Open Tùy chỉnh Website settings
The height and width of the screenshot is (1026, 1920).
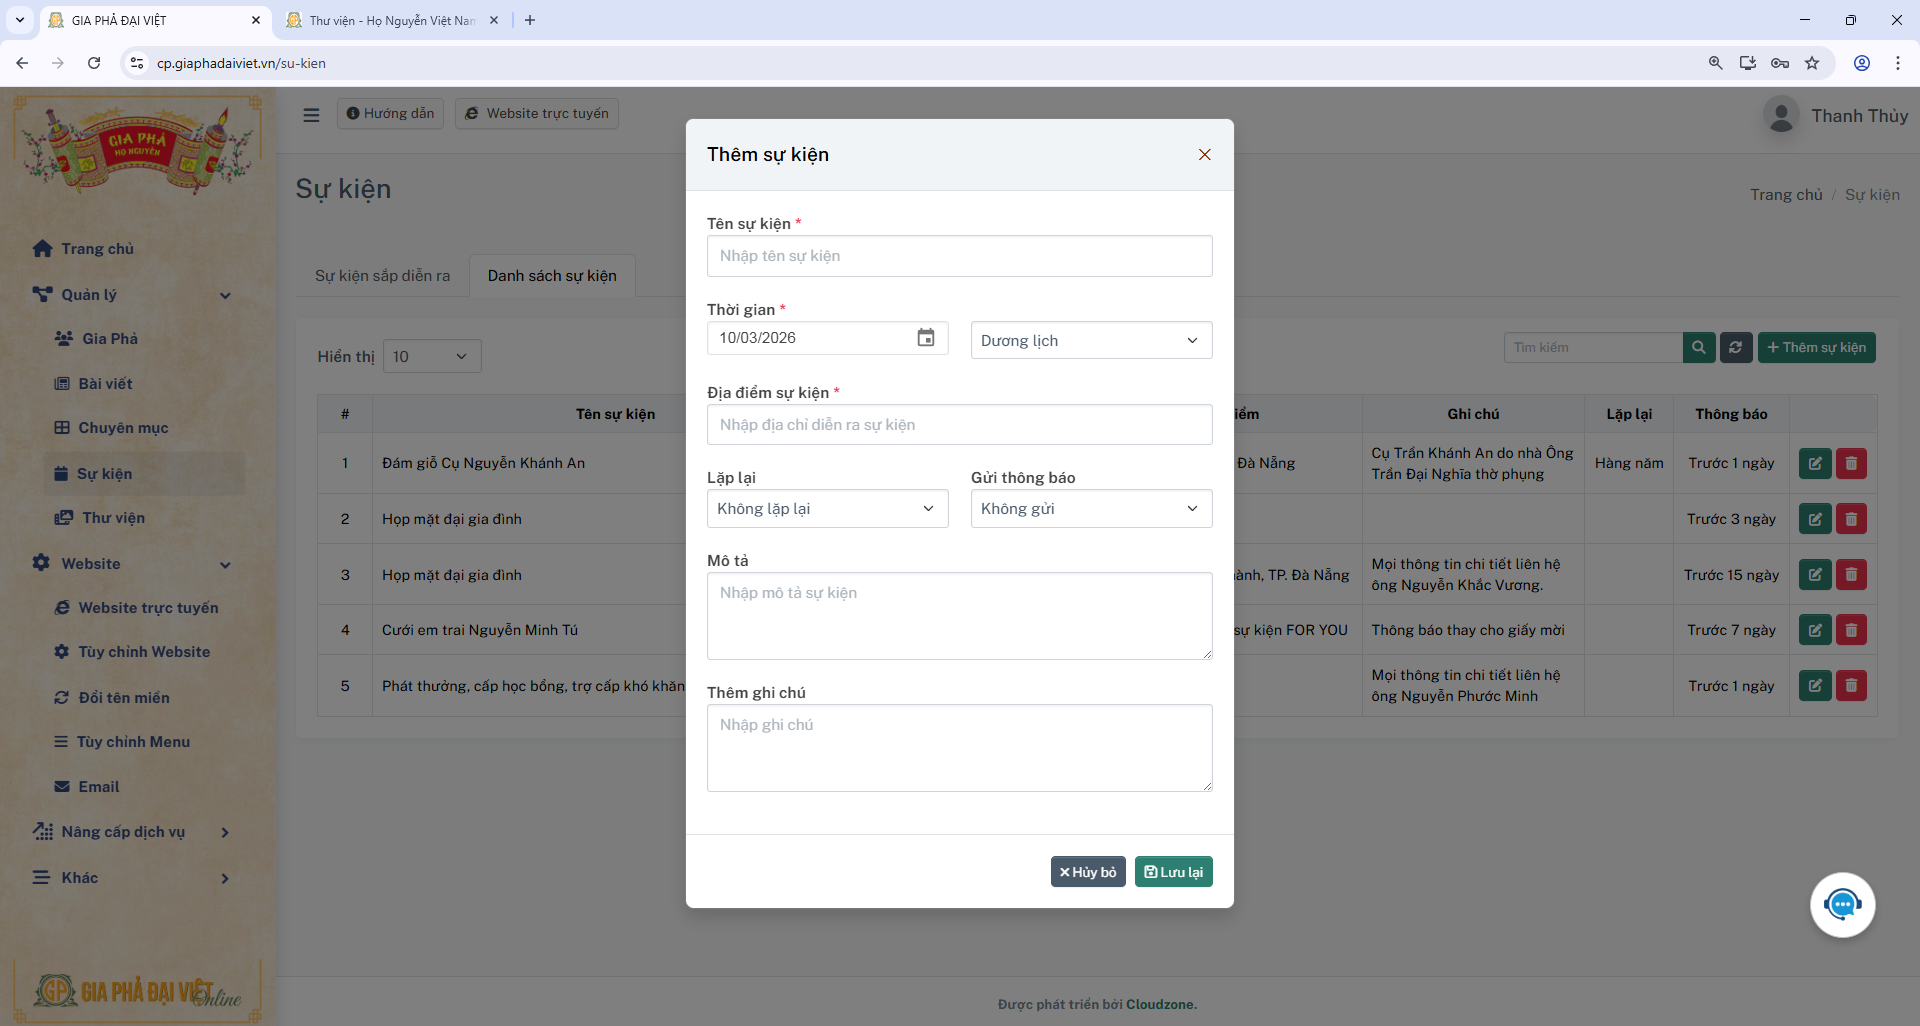(x=145, y=651)
